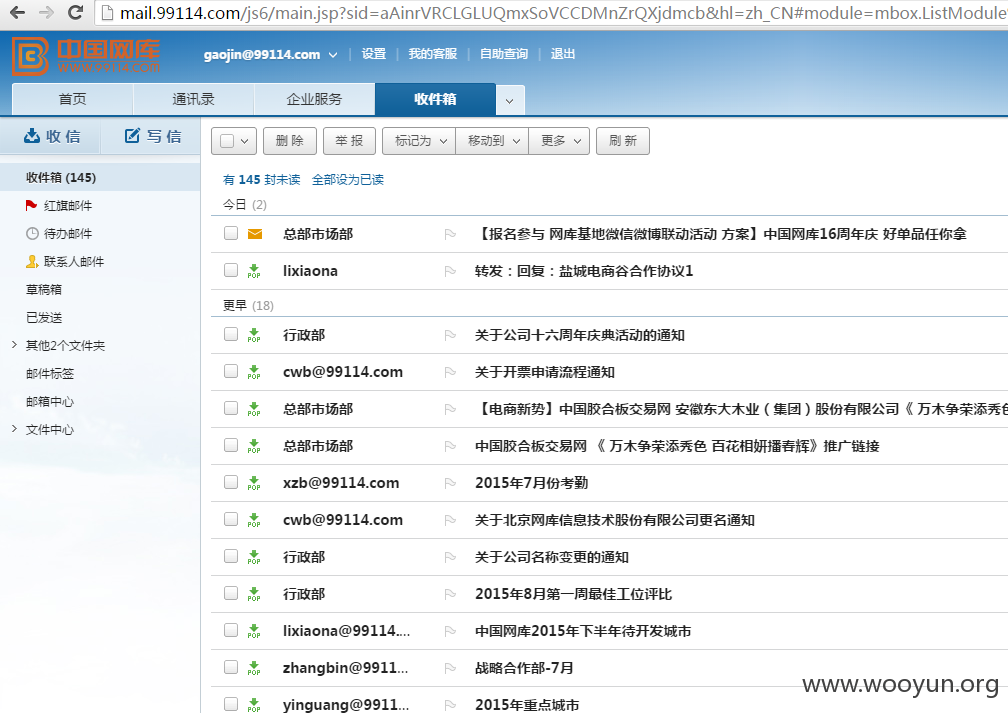Open the 标记为 dropdown
The width and height of the screenshot is (1008, 713).
click(x=418, y=141)
